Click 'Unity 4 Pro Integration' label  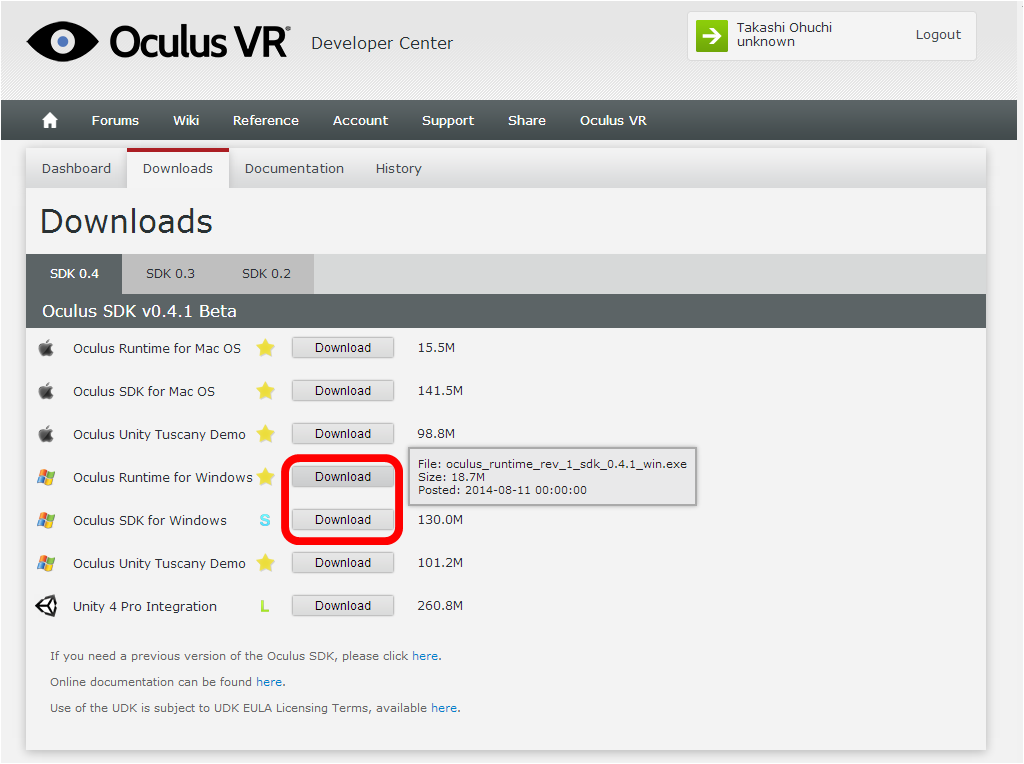click(x=144, y=607)
